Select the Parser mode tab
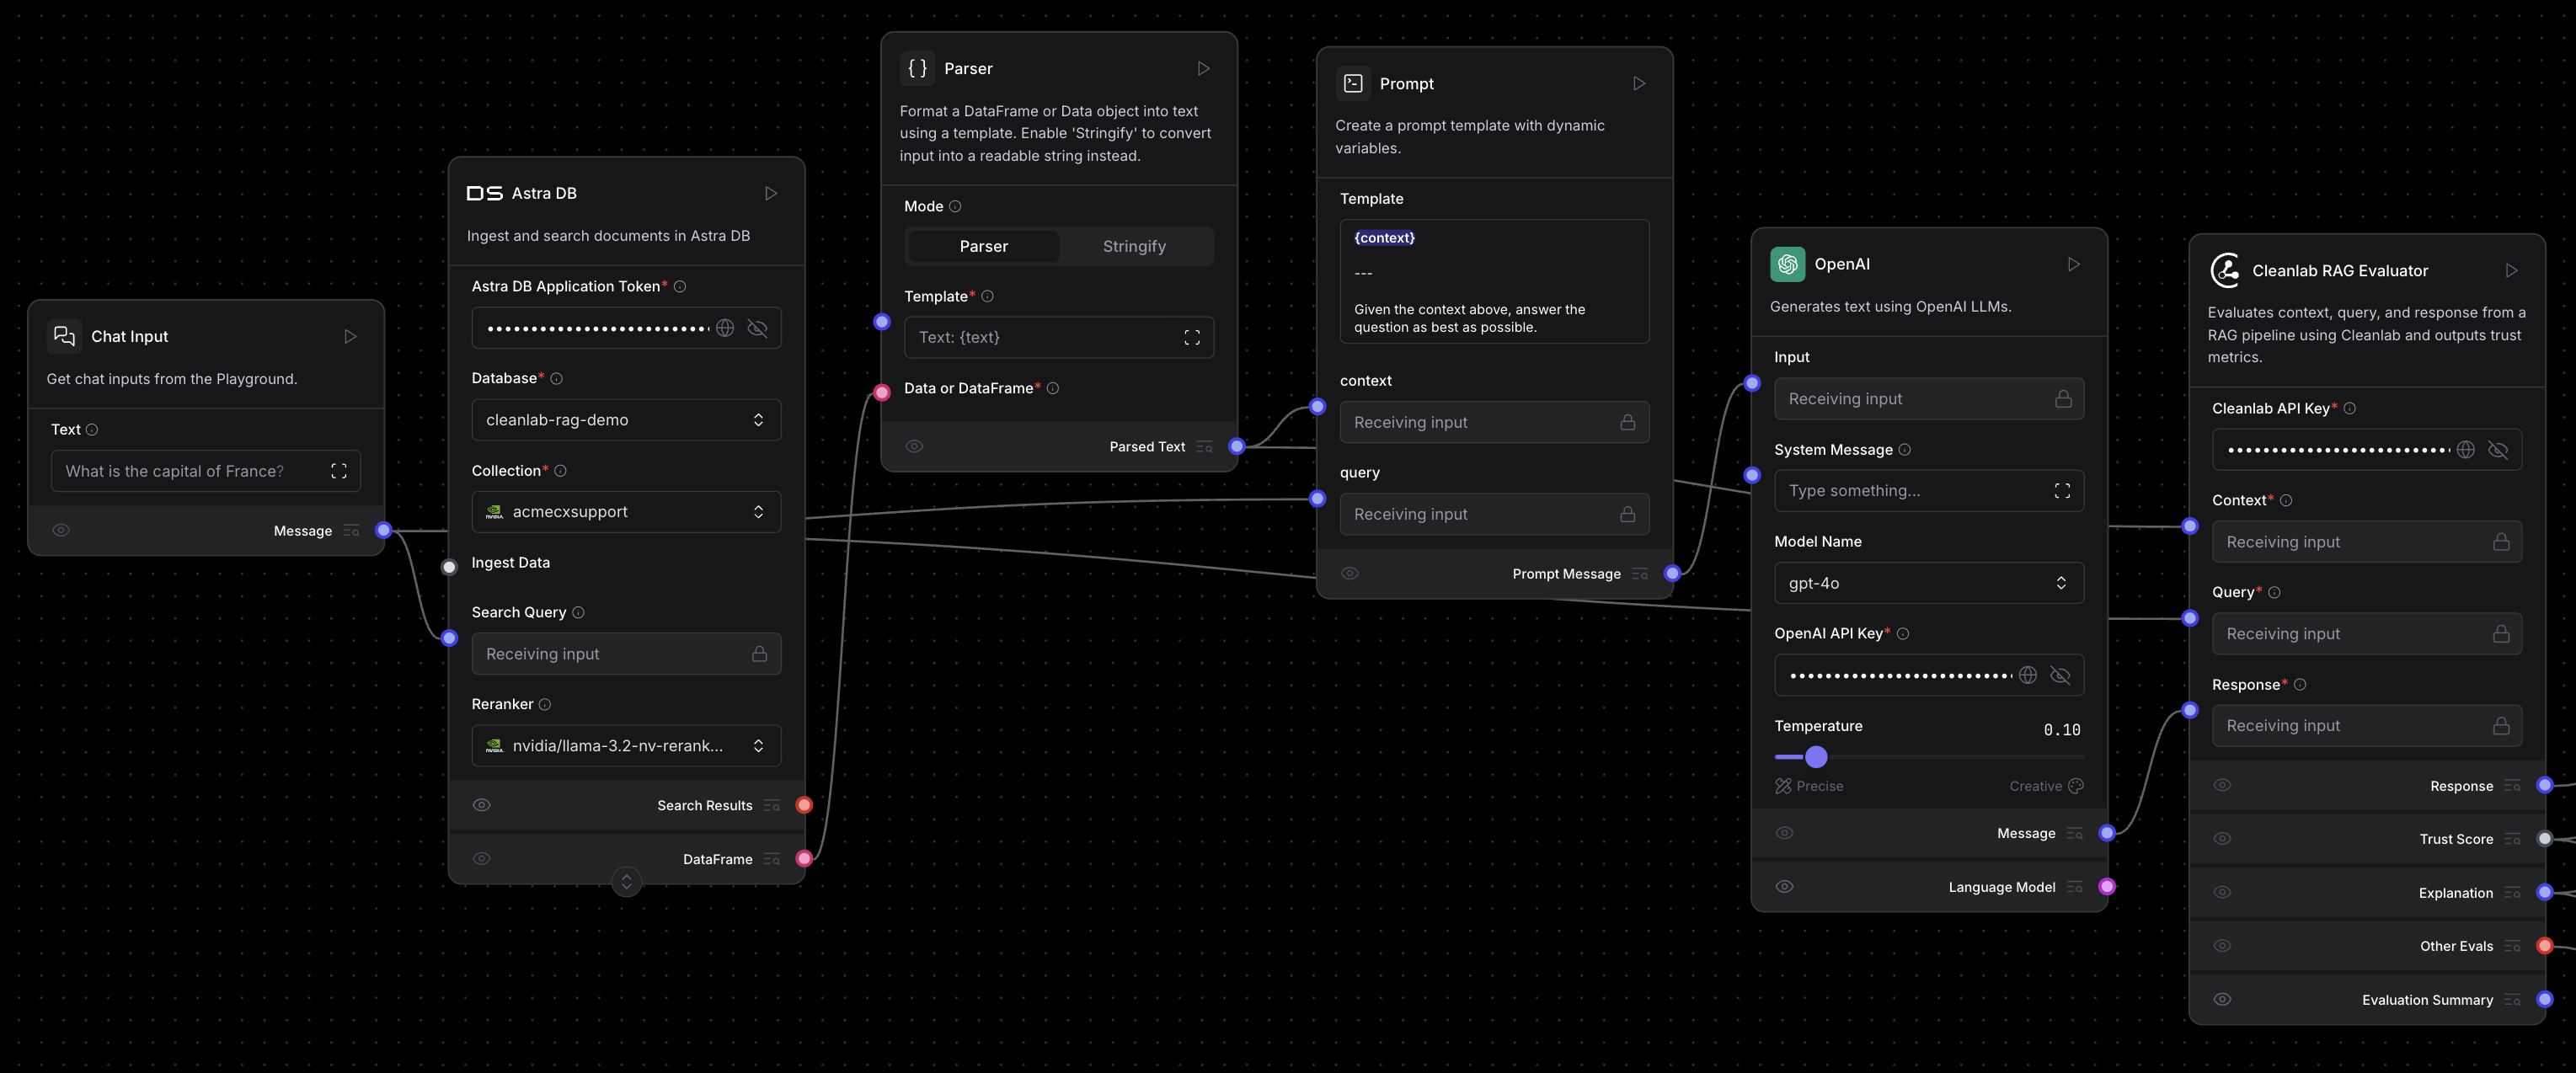Viewport: 2576px width, 1073px height. (983, 246)
